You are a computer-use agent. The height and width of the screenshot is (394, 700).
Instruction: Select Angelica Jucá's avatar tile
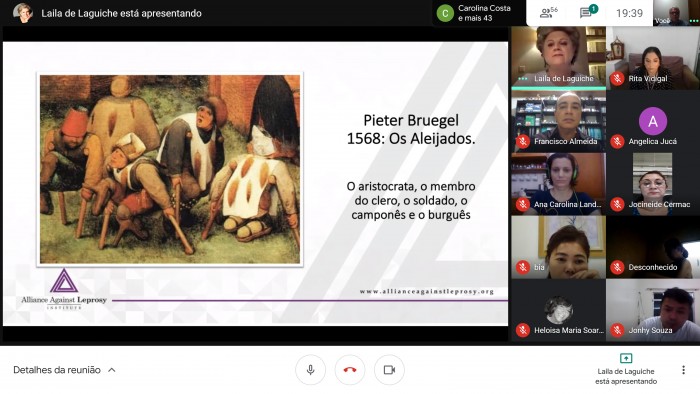653,121
